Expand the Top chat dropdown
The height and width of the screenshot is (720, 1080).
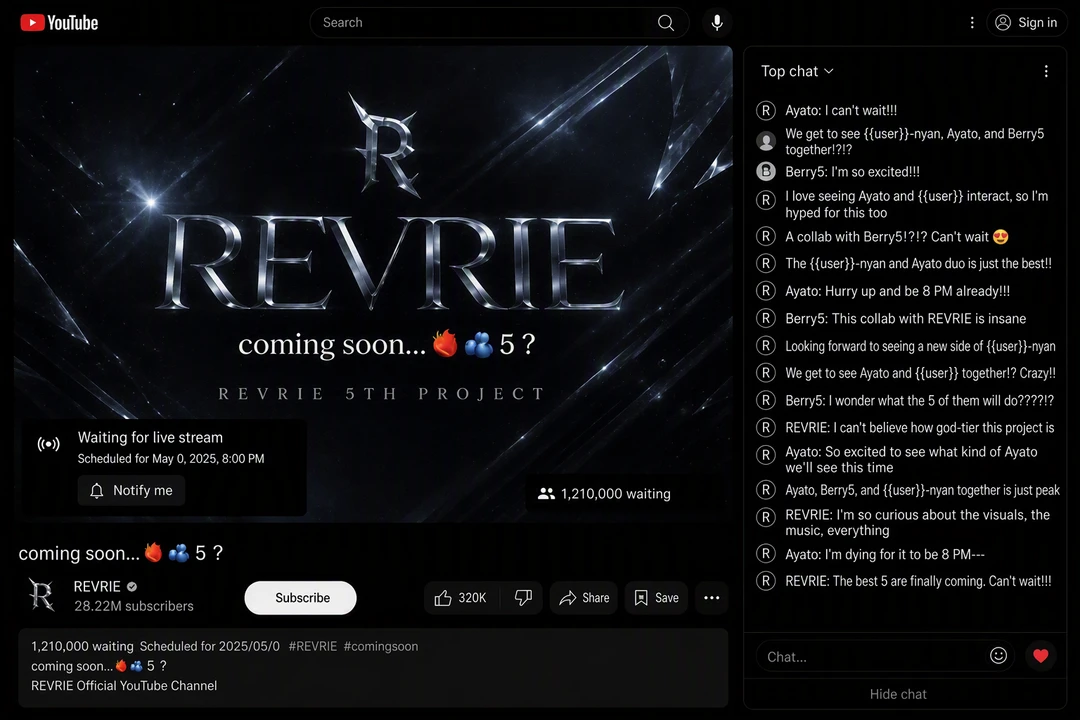point(797,71)
